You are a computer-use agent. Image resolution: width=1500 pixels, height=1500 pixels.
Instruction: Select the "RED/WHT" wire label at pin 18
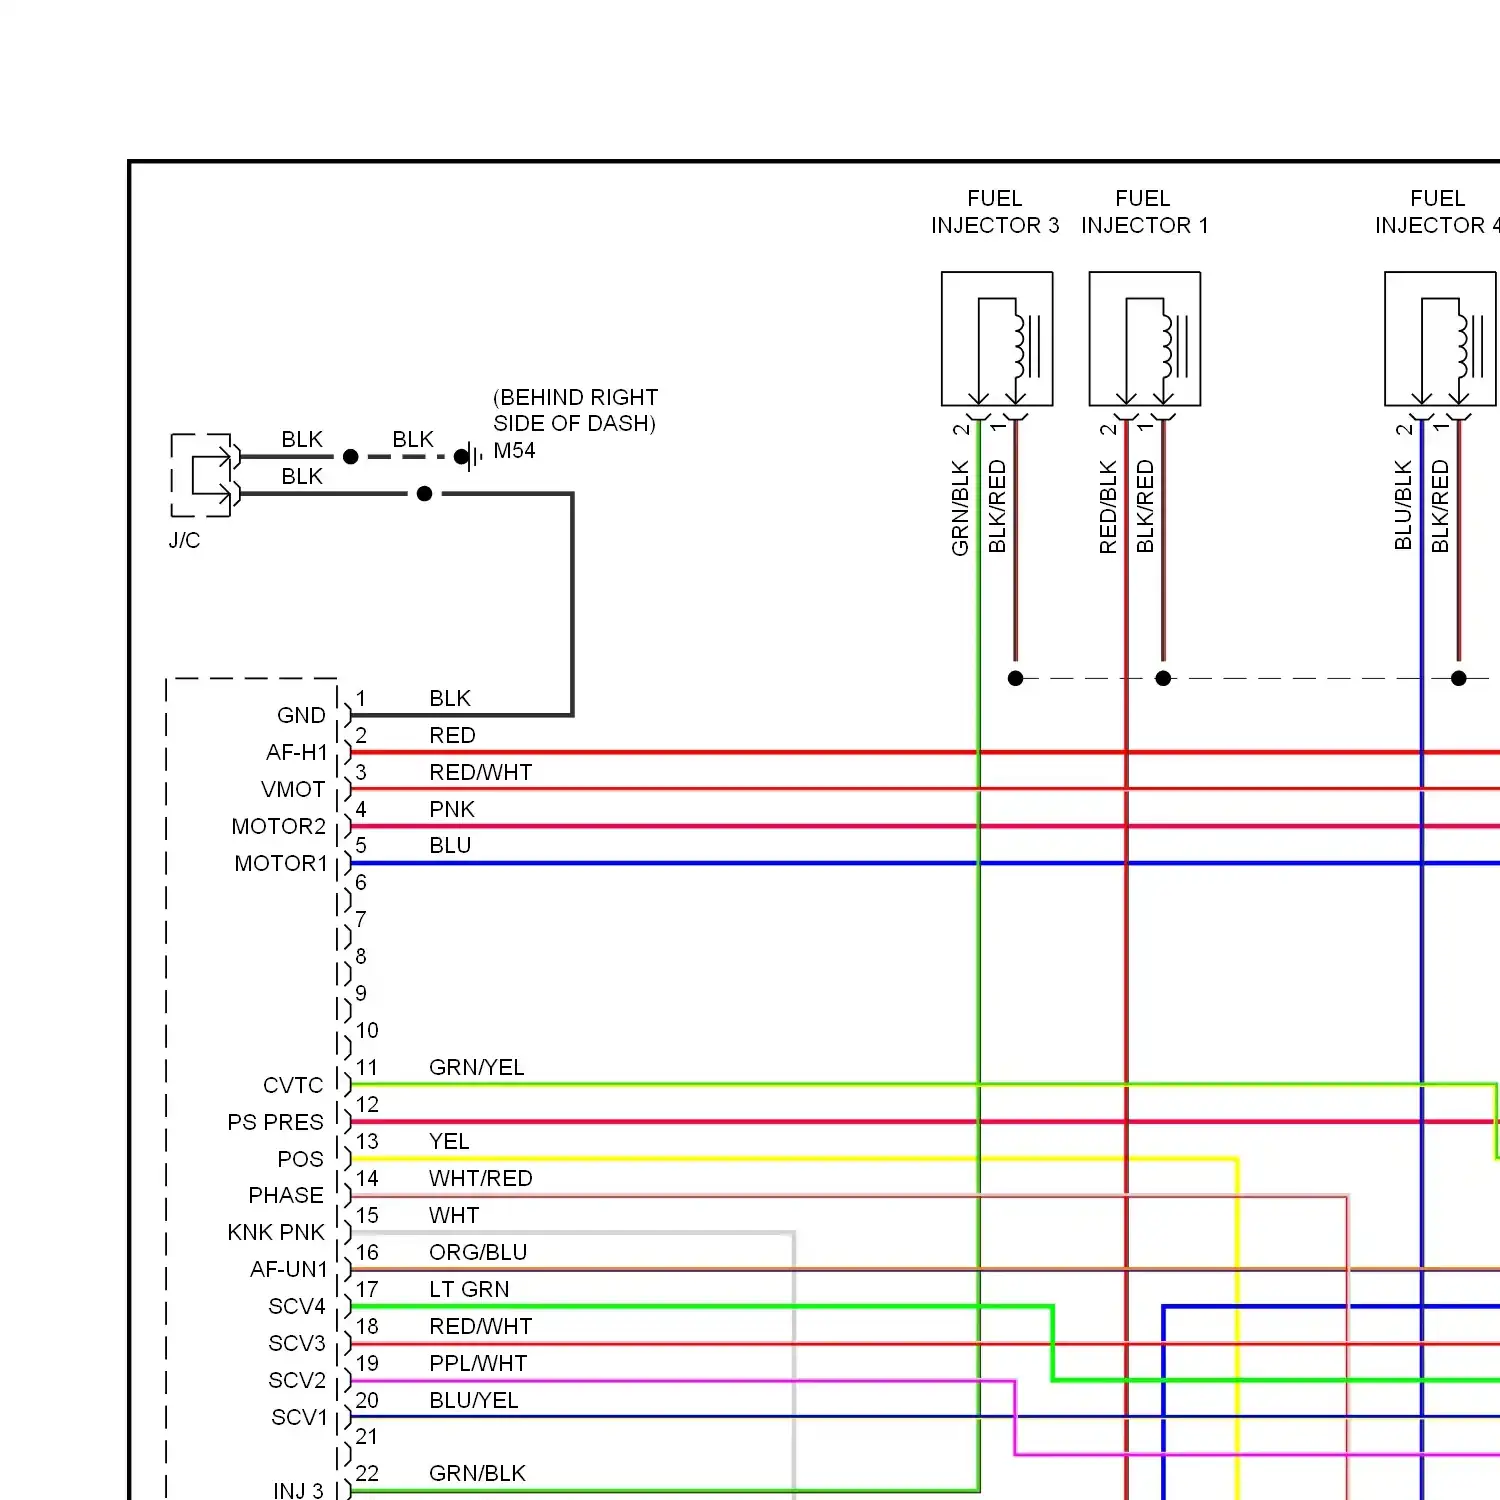tap(480, 1327)
